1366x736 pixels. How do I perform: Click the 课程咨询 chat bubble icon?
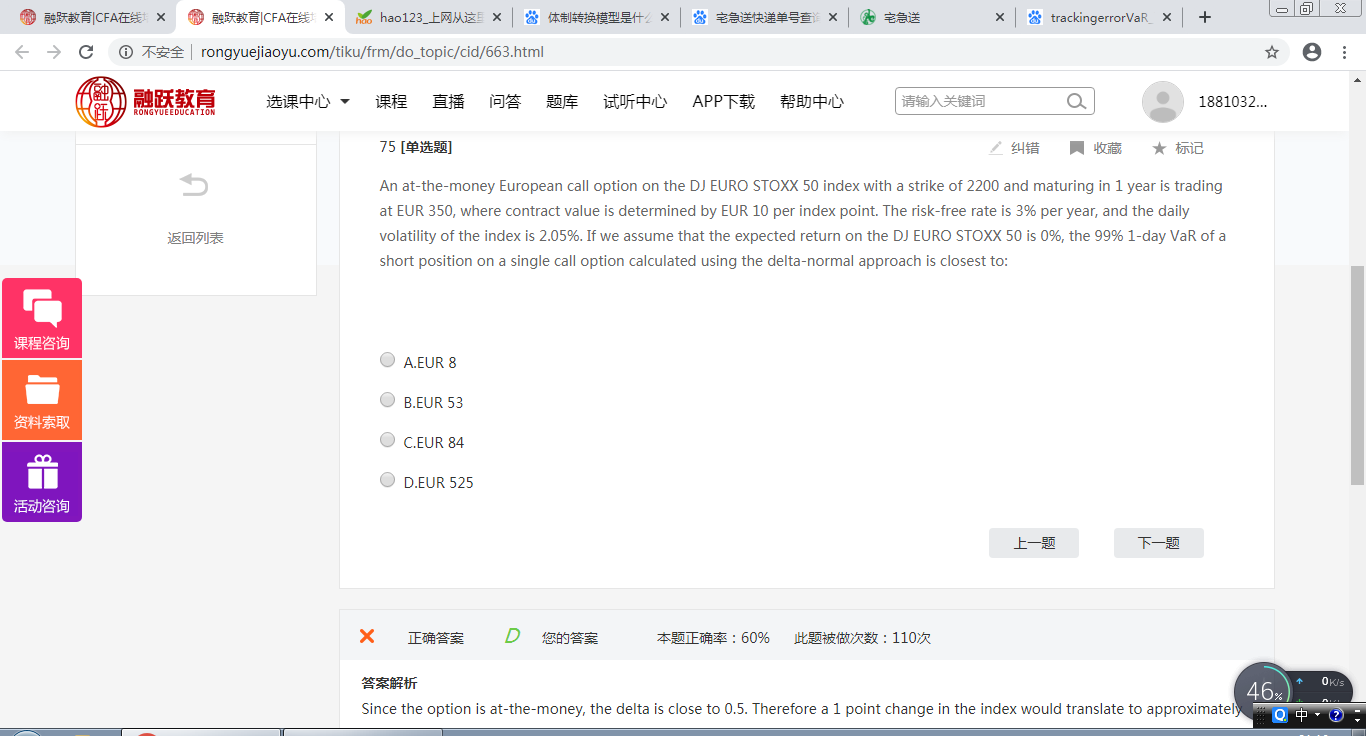point(42,309)
